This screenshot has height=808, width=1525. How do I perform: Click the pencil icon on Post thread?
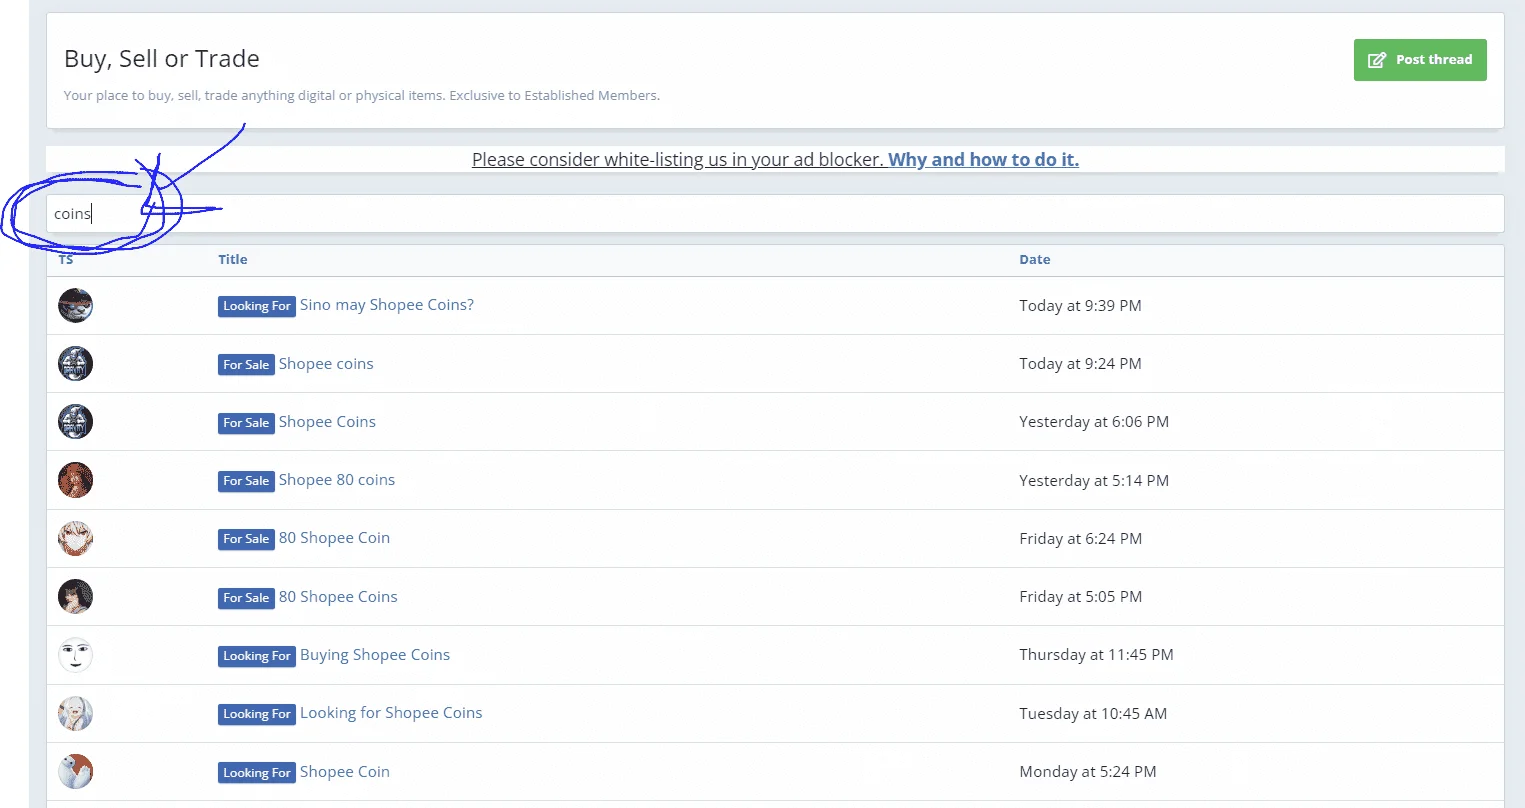click(1377, 60)
